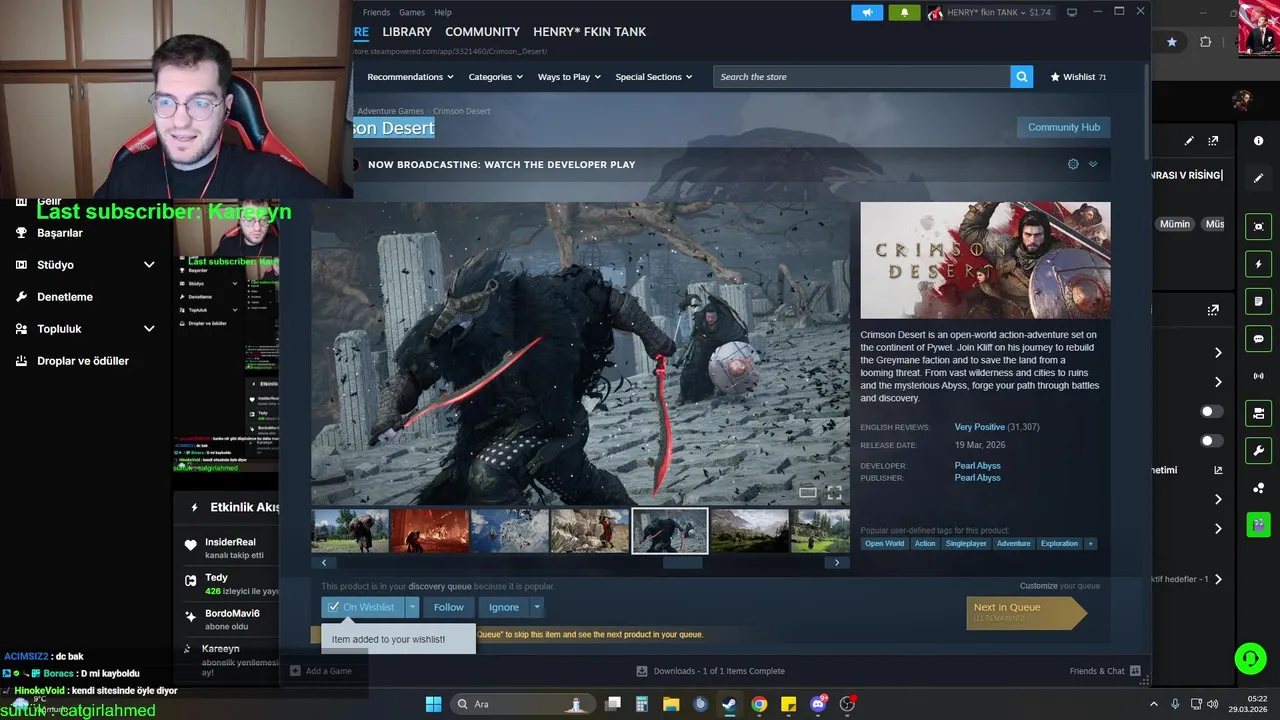Click the pencil edit icon beside stream title
Image resolution: width=1280 pixels, height=720 pixels.
[1189, 141]
